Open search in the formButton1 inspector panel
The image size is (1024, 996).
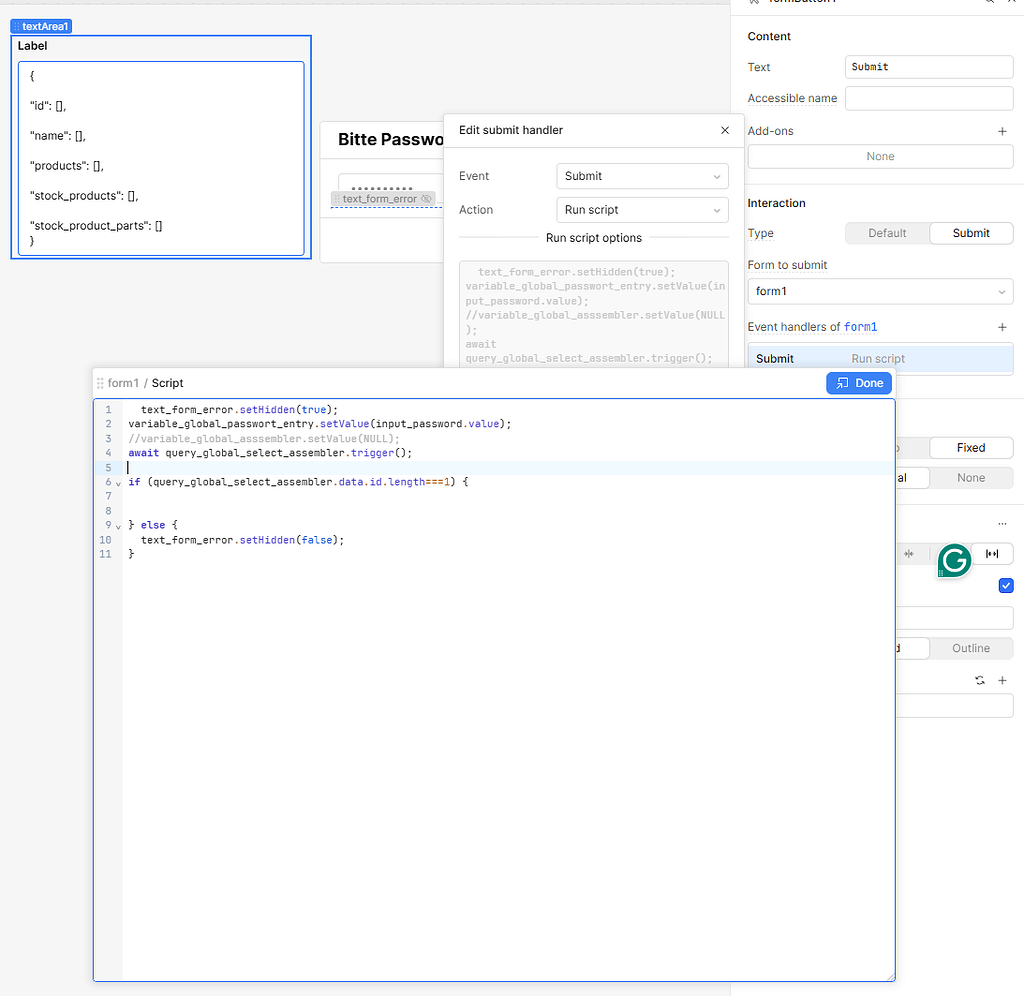pyautogui.click(x=988, y=4)
